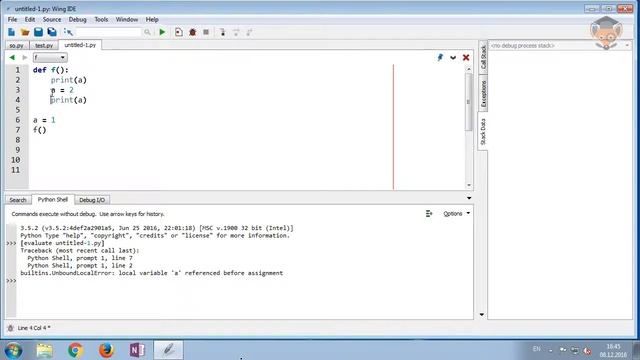Open the Window menu
Image resolution: width=640 pixels, height=360 pixels.
pyautogui.click(x=127, y=19)
